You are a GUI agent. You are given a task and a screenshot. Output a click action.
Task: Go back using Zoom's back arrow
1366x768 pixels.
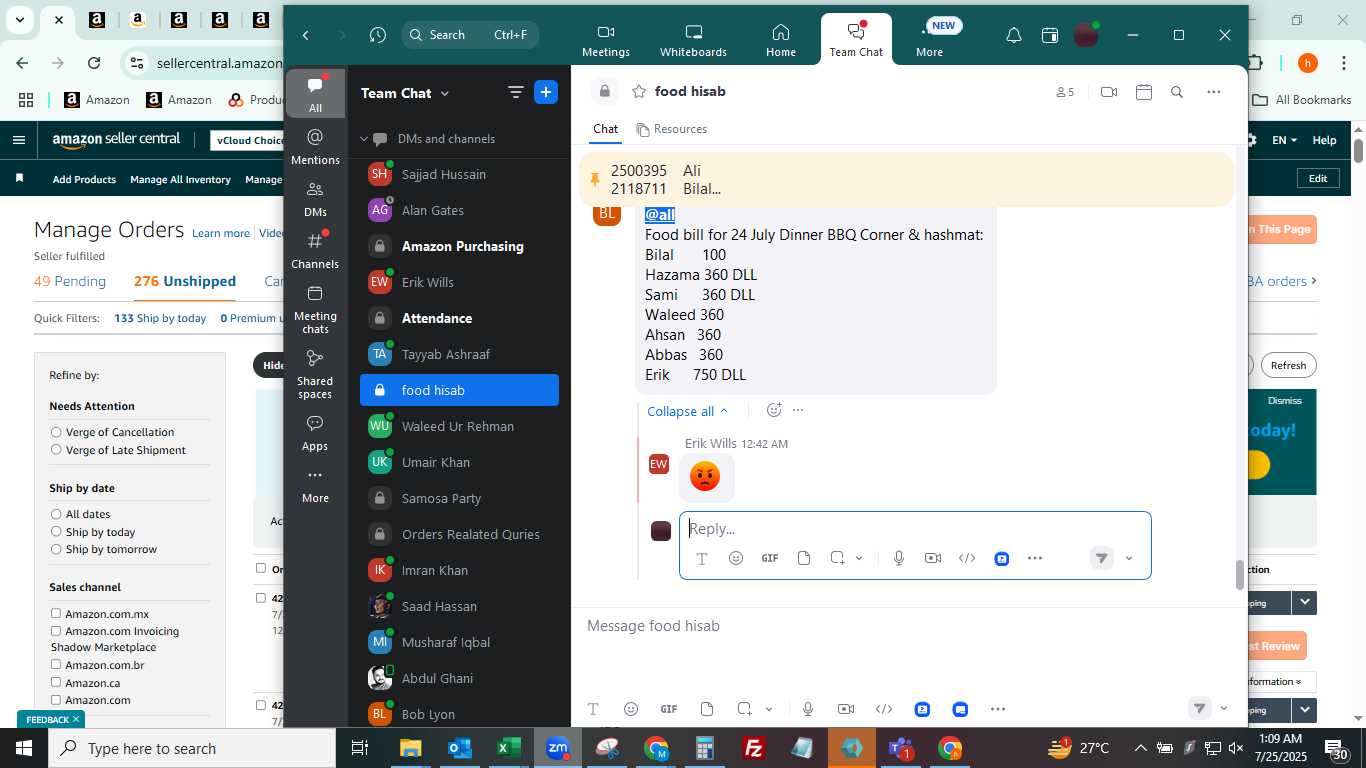(x=306, y=35)
